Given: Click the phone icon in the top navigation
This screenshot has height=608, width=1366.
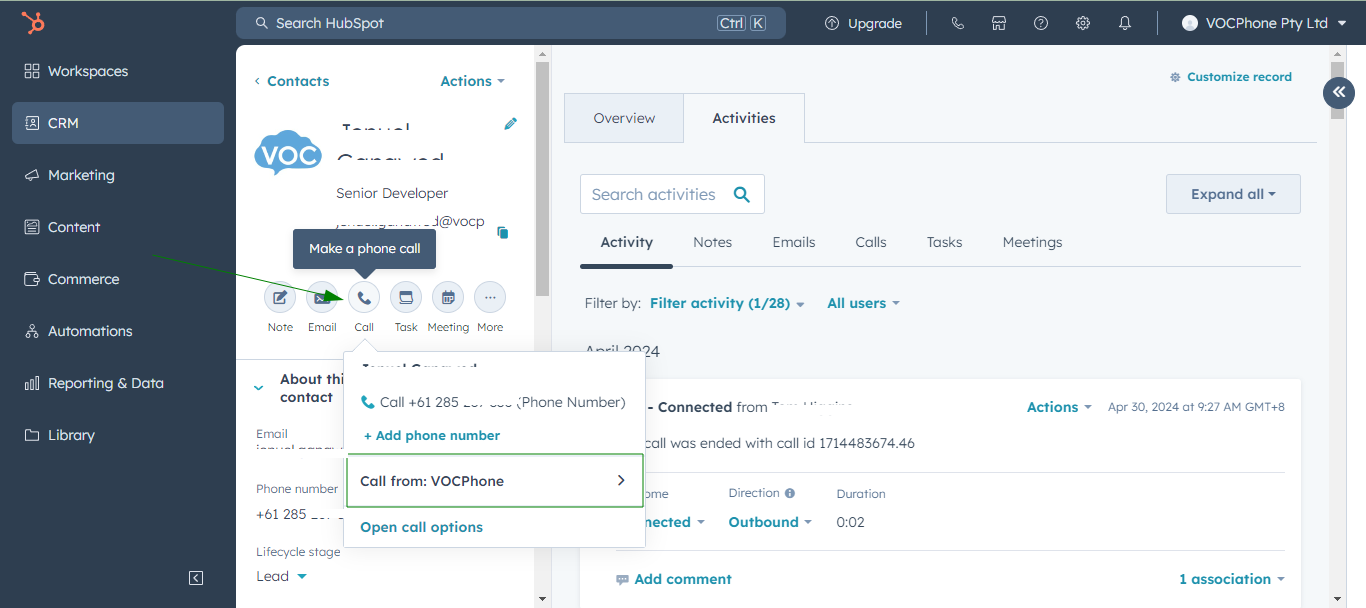Looking at the screenshot, I should tap(957, 22).
